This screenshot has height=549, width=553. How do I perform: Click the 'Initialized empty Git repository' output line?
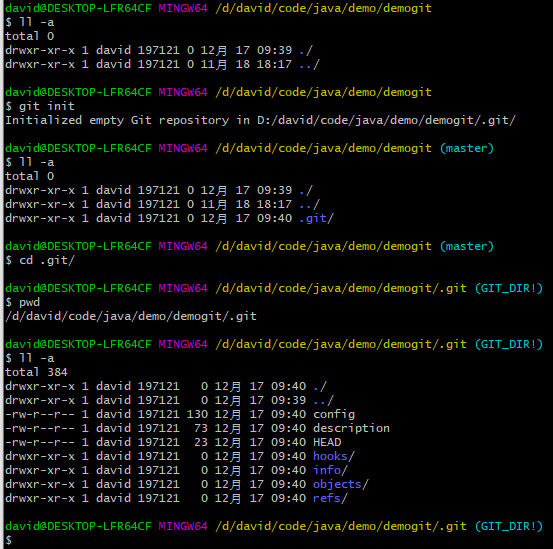tap(260, 120)
